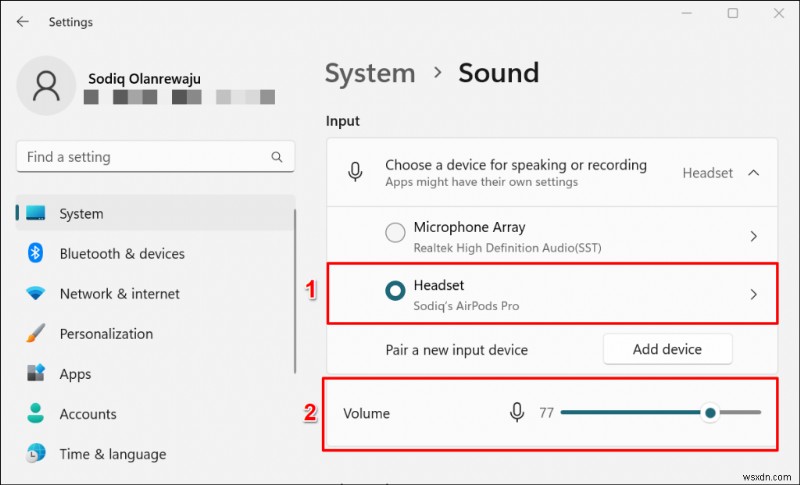Viewport: 800px width, 485px height.
Task: Click the Sodiq Olanrewaju profile avatar
Action: coord(46,85)
